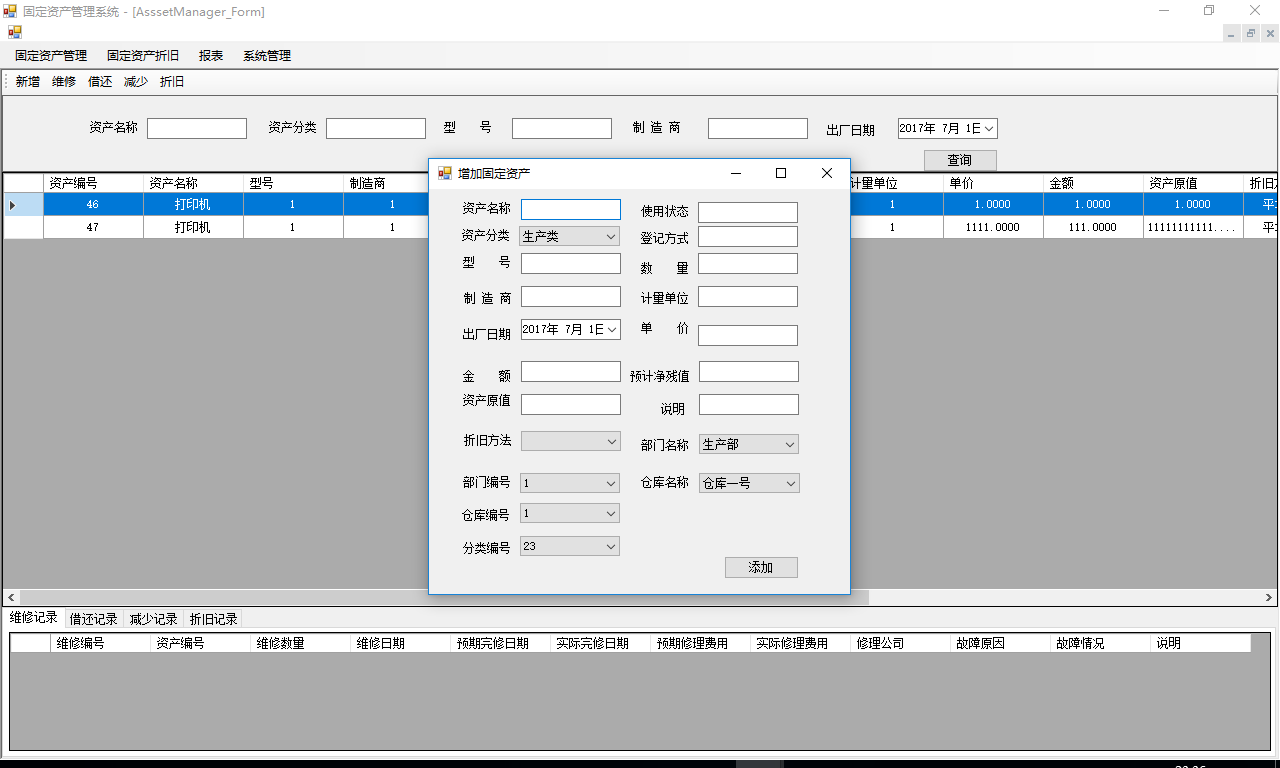Click the 资产编号 cell with value 47

click(93, 227)
